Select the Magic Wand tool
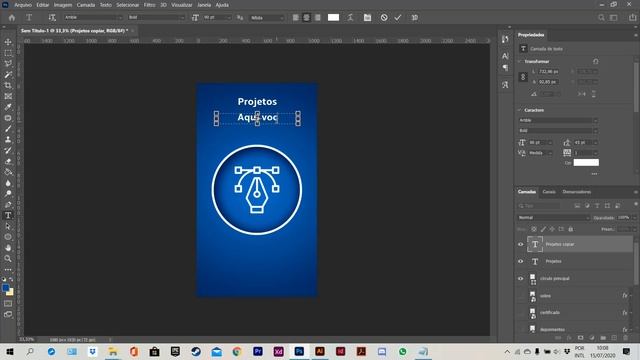This screenshot has height=360, width=640. click(8, 75)
